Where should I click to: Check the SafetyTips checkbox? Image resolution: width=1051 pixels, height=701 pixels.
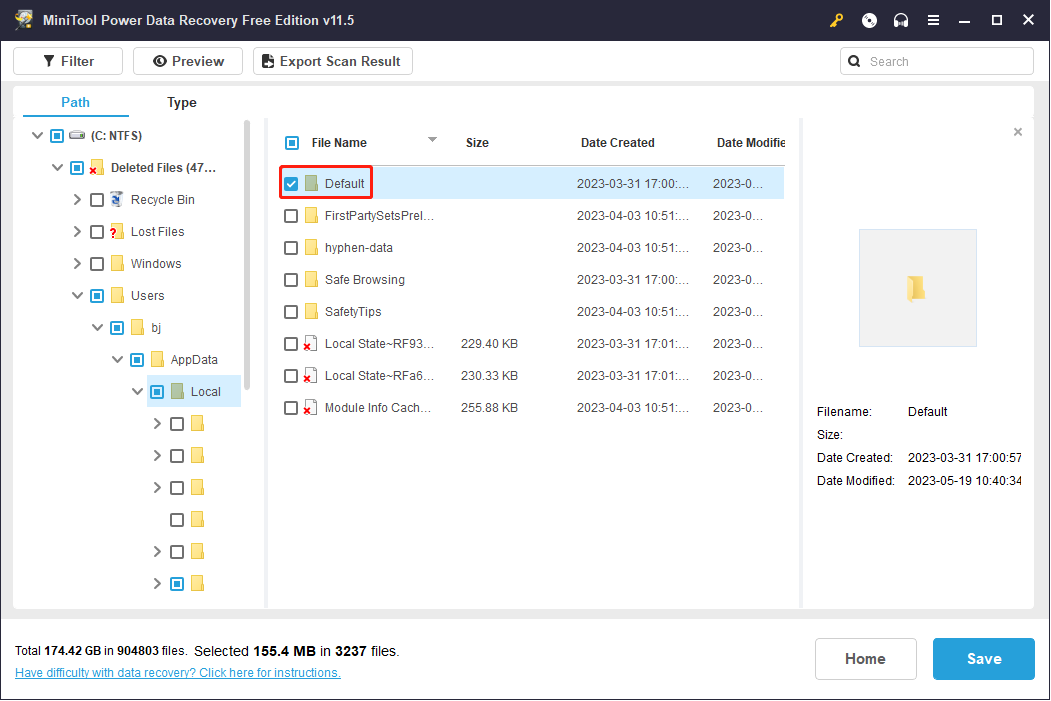(291, 312)
